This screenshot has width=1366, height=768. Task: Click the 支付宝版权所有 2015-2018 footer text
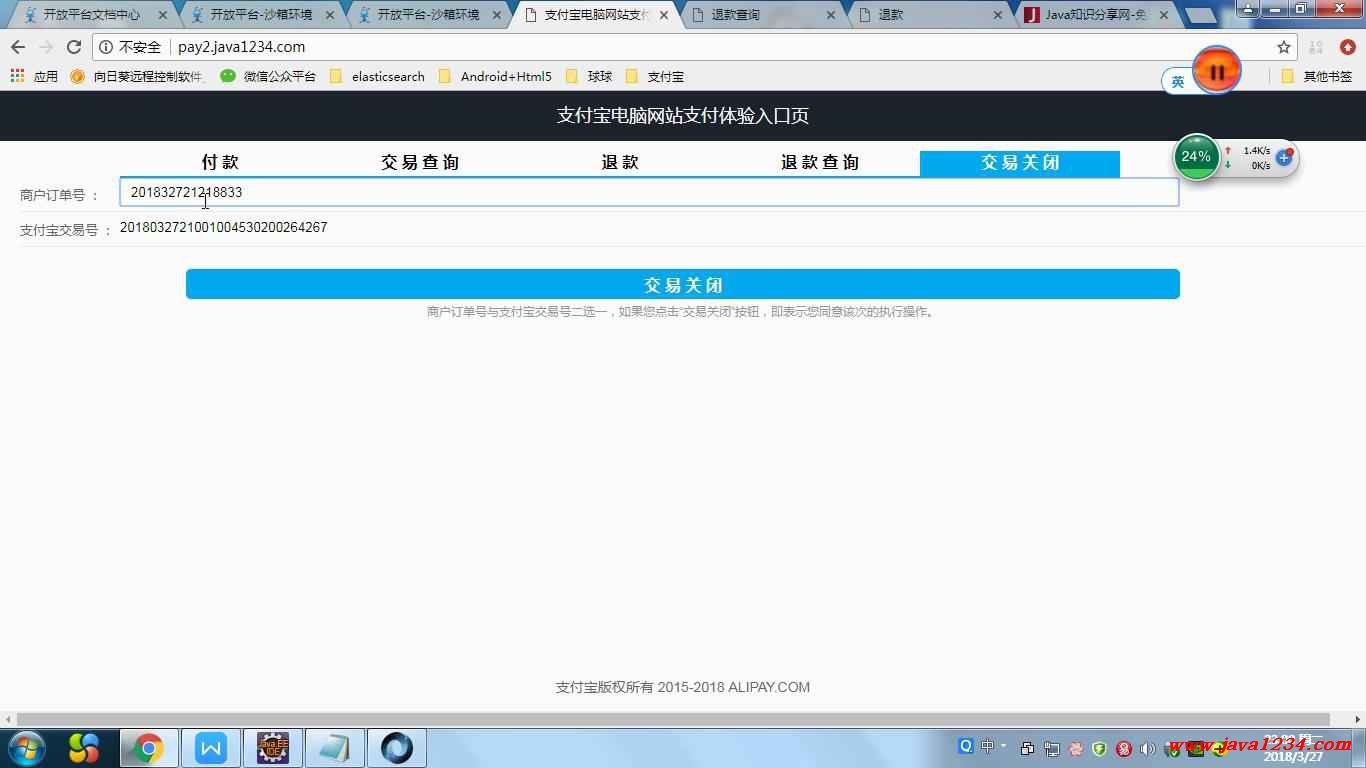pos(683,687)
